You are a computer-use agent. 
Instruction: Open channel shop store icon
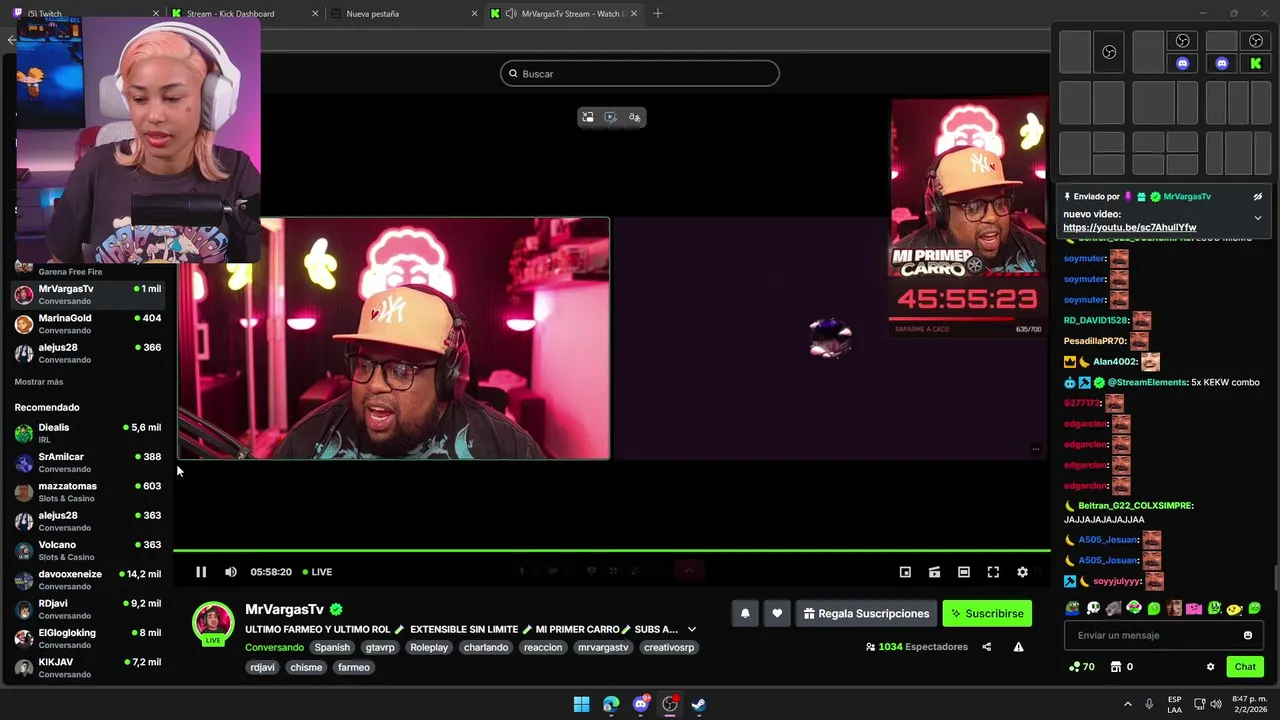click(x=1116, y=667)
